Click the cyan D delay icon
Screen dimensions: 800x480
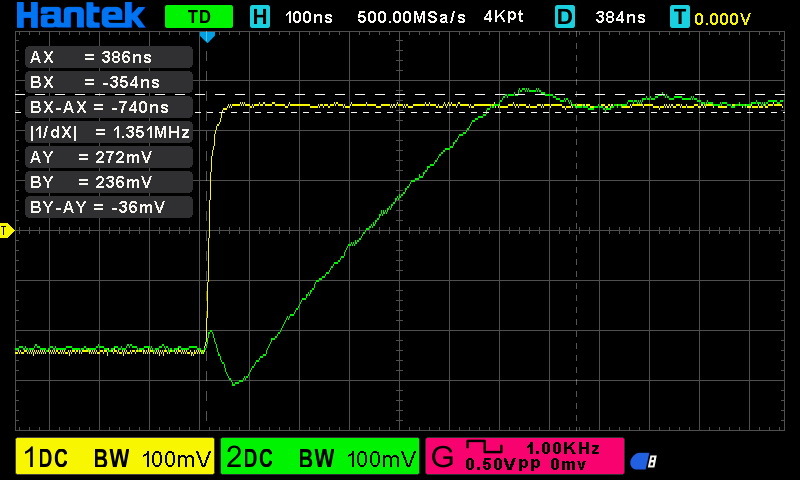(x=565, y=17)
